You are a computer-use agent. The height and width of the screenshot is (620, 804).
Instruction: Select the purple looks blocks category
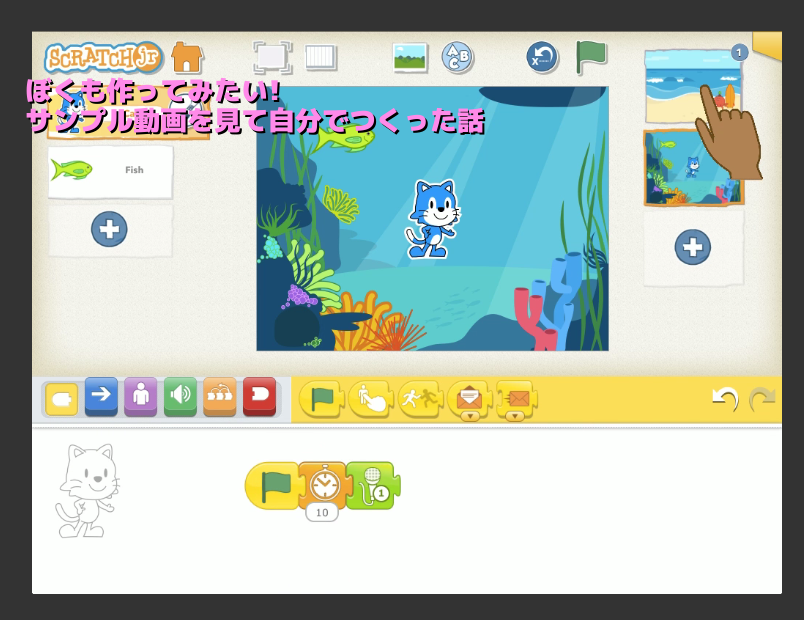tap(140, 396)
